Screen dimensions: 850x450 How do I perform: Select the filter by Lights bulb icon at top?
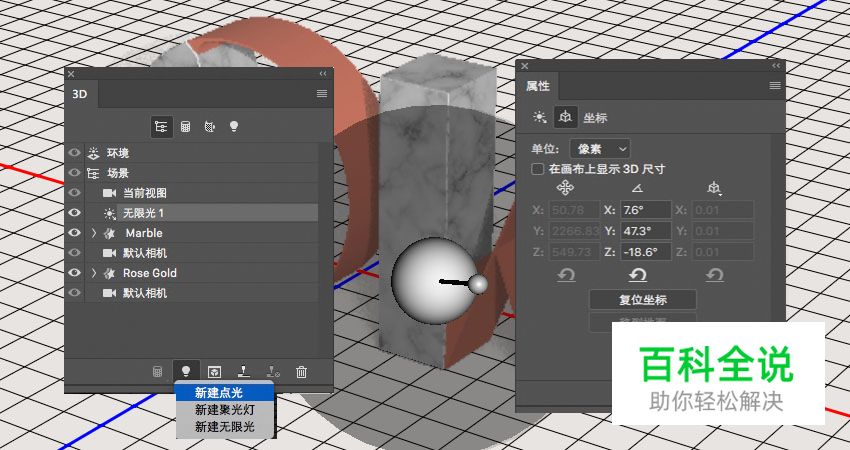pos(235,127)
